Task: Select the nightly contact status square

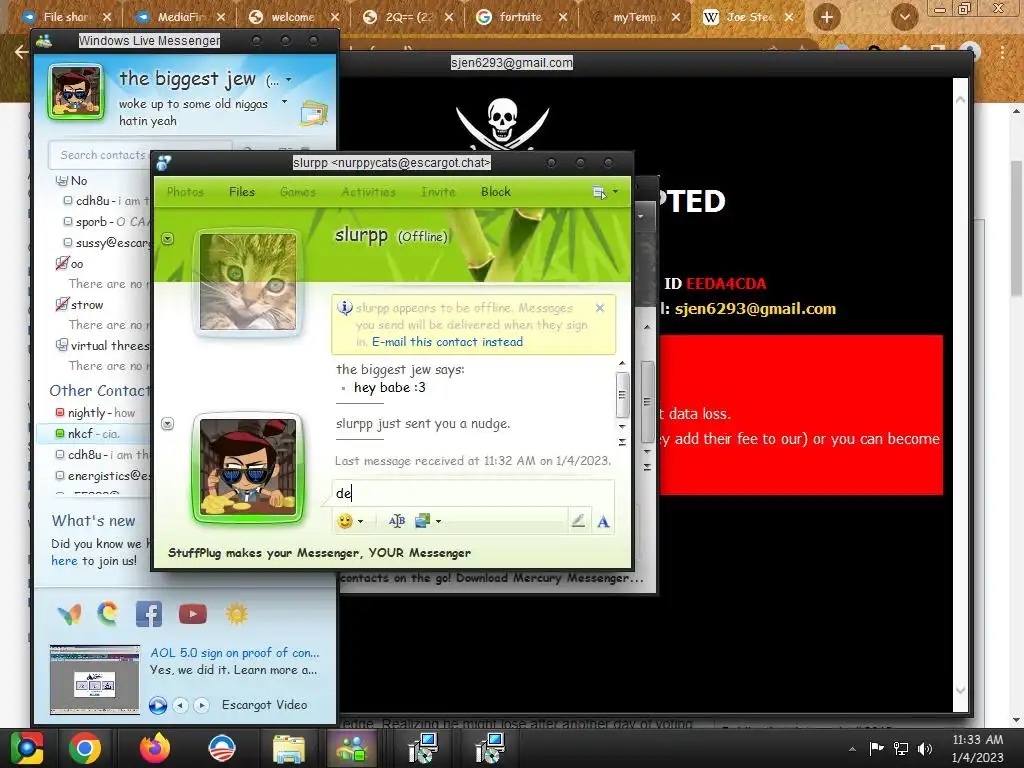Action: point(60,413)
